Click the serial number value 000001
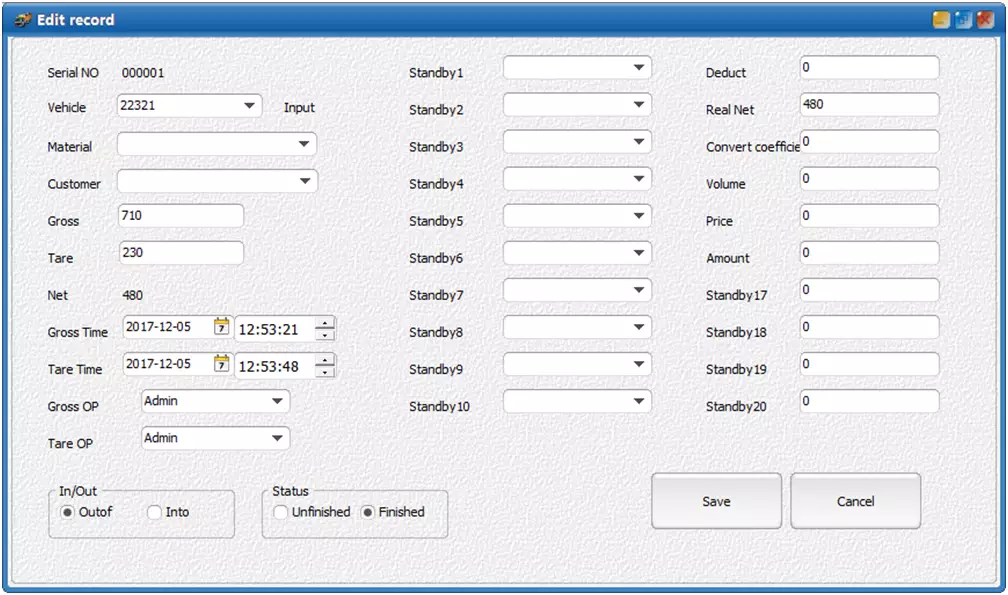Screen dimensions: 1008x595 143,73
